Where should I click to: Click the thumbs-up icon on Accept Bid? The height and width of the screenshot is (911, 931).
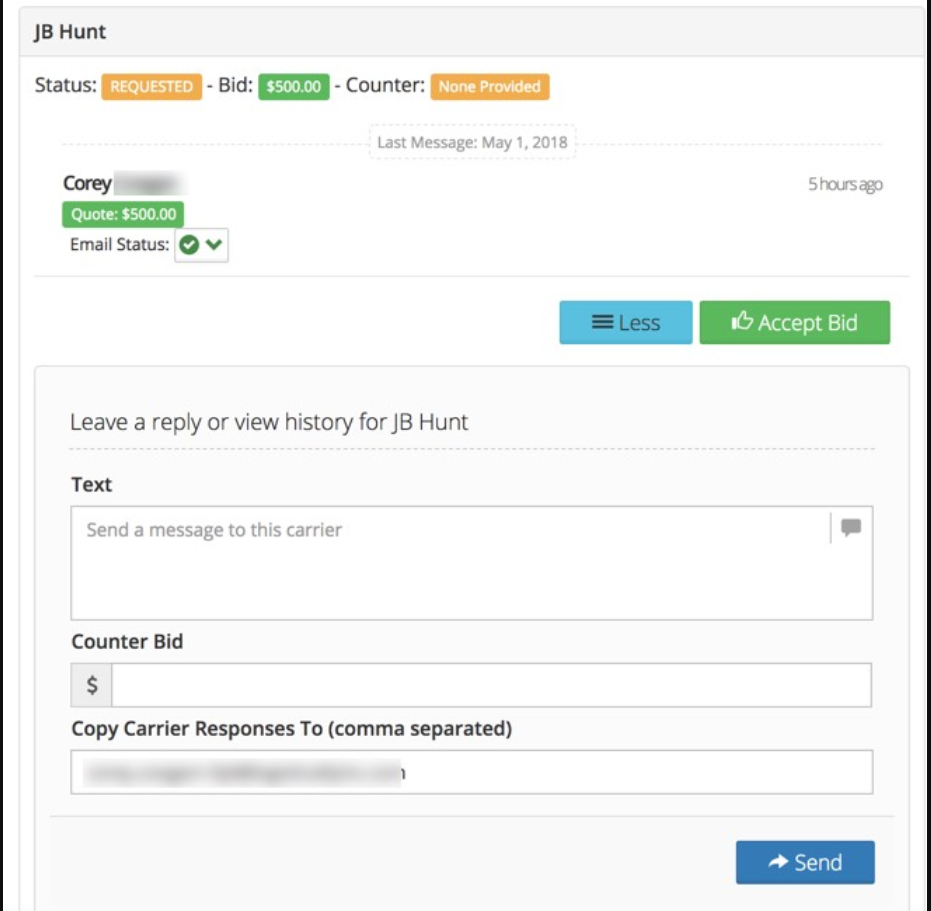pyautogui.click(x=742, y=322)
